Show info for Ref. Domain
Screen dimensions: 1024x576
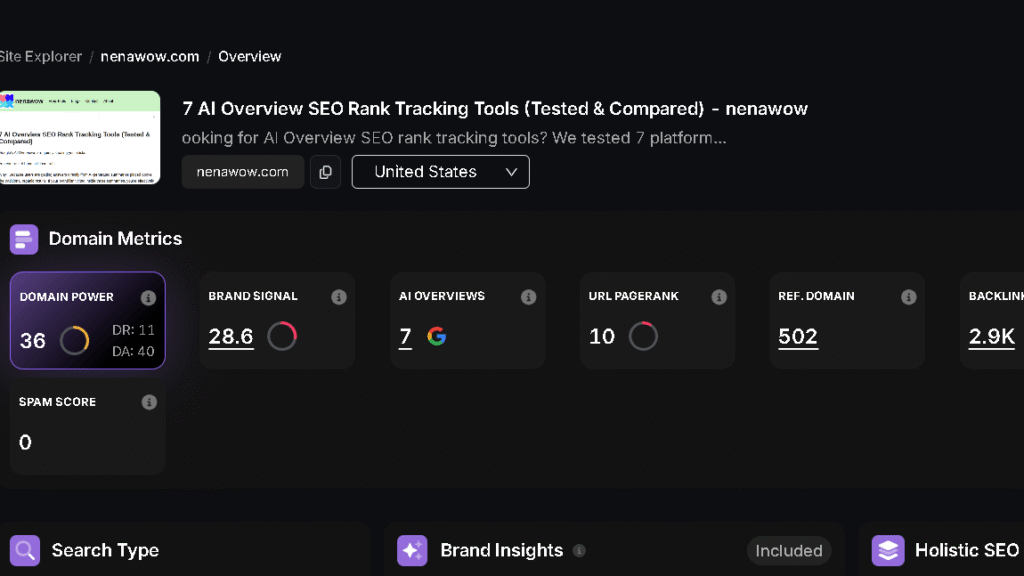(908, 297)
